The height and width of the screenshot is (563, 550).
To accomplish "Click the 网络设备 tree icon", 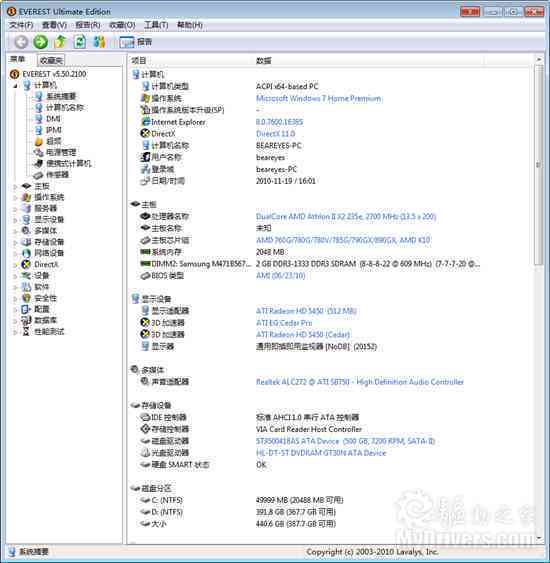I will click(26, 253).
